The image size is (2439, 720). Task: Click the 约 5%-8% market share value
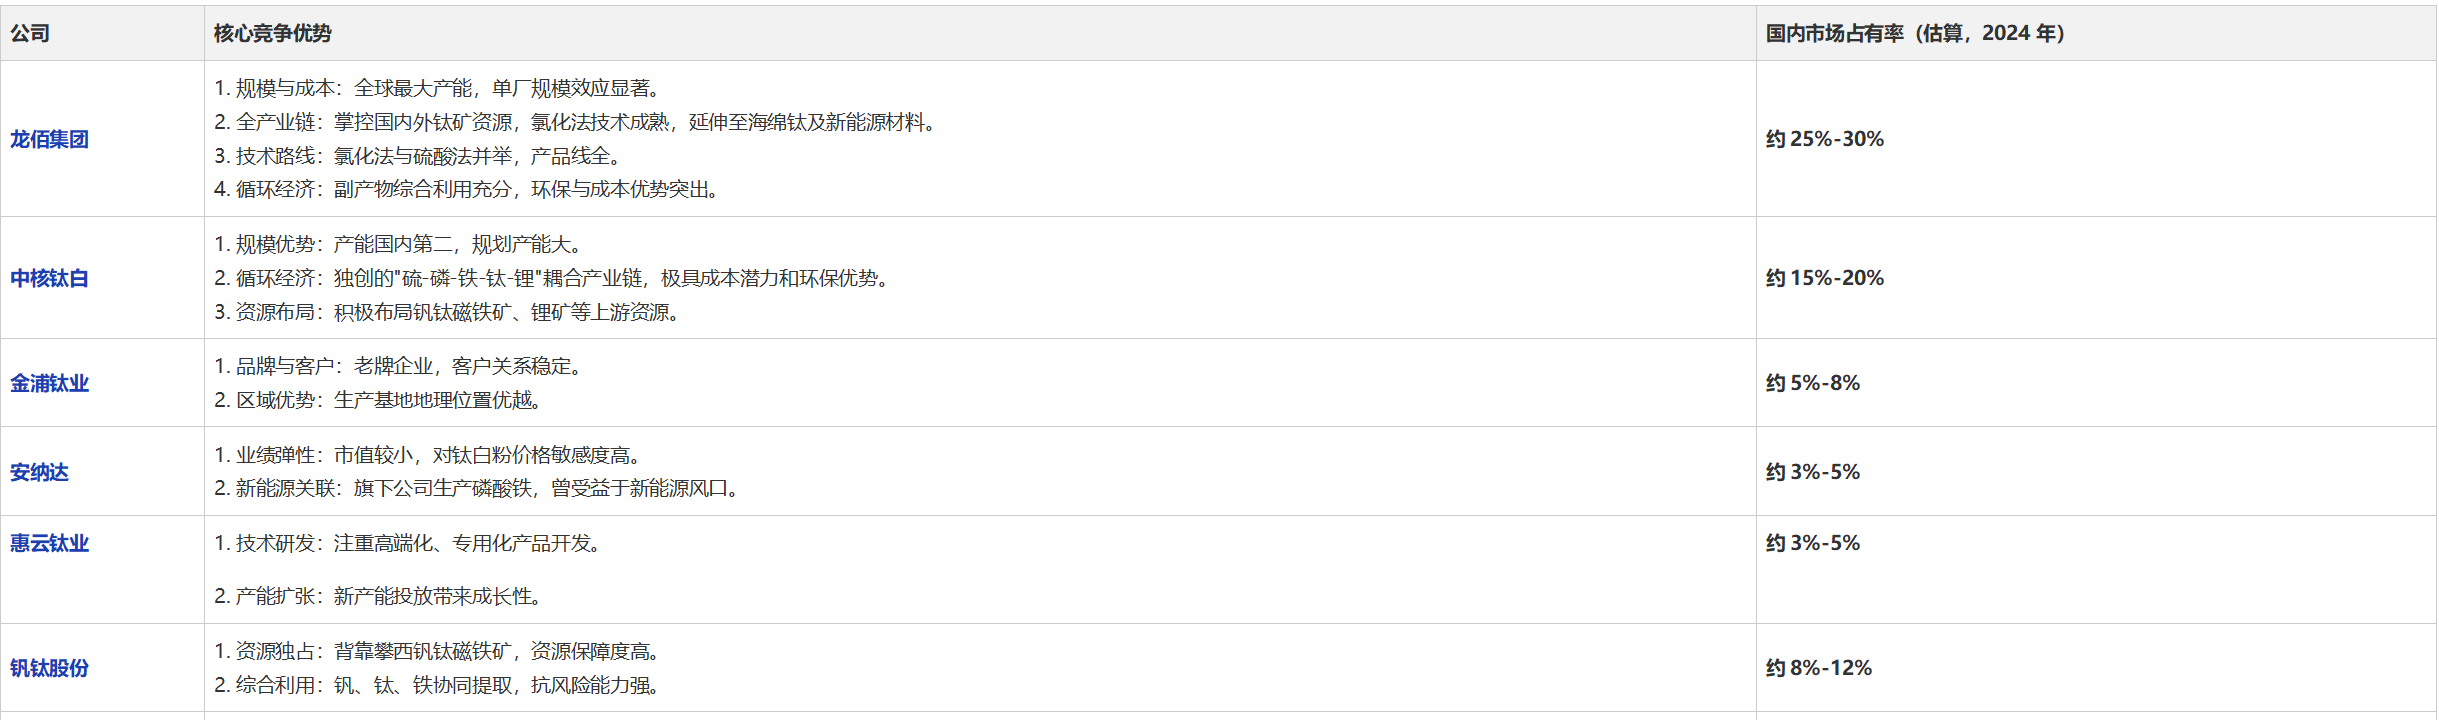[1812, 383]
